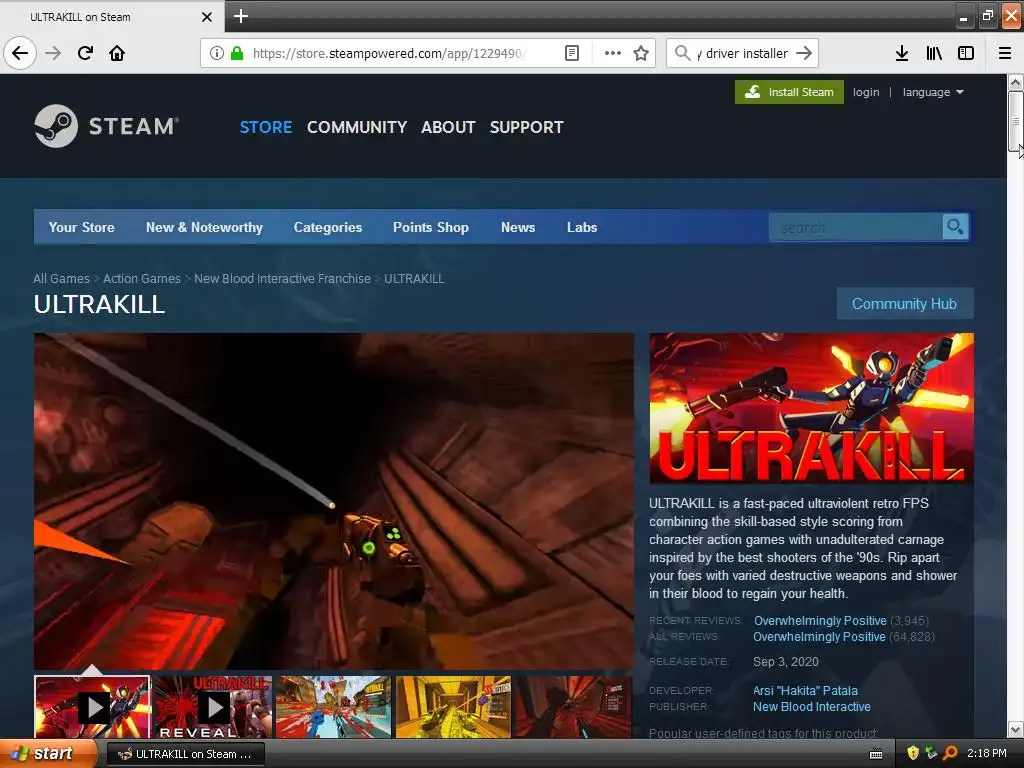Open the Points Shop tab
This screenshot has width=1024, height=768.
click(x=431, y=227)
